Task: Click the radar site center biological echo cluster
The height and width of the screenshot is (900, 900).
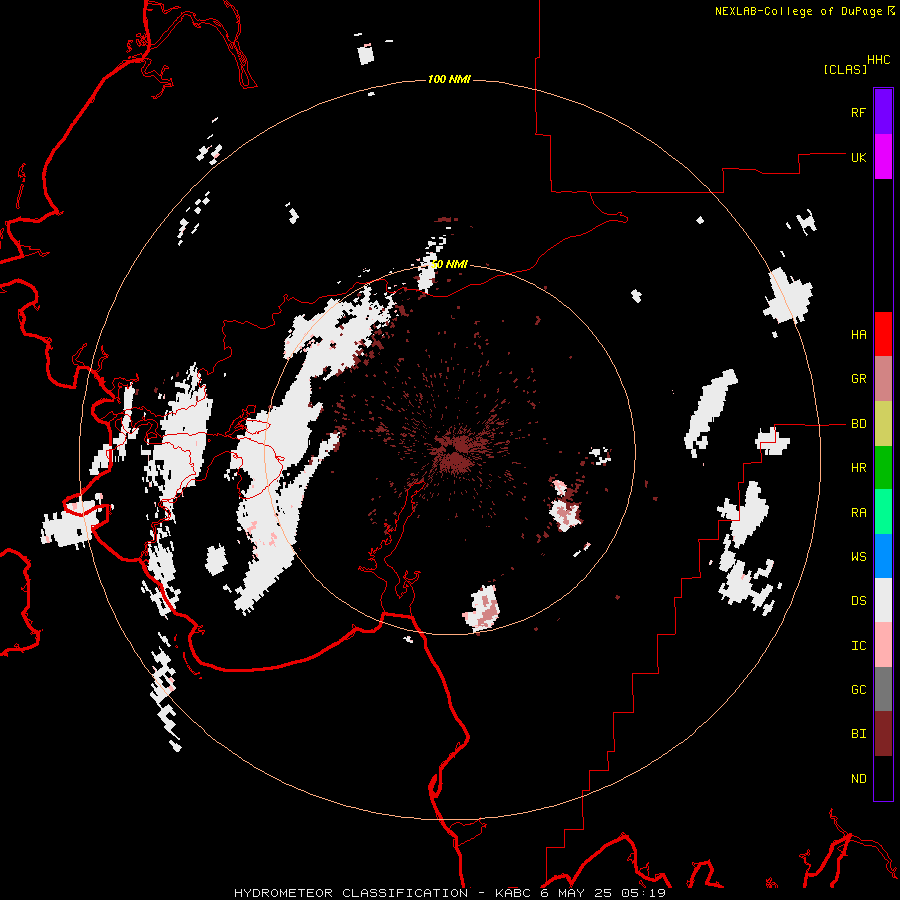Action: pos(456,452)
